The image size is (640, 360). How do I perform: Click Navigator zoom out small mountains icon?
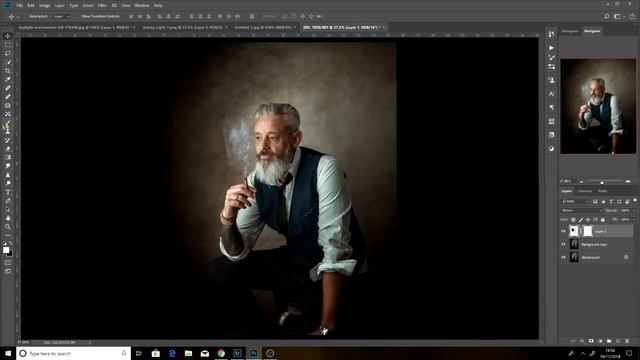pyautogui.click(x=581, y=182)
